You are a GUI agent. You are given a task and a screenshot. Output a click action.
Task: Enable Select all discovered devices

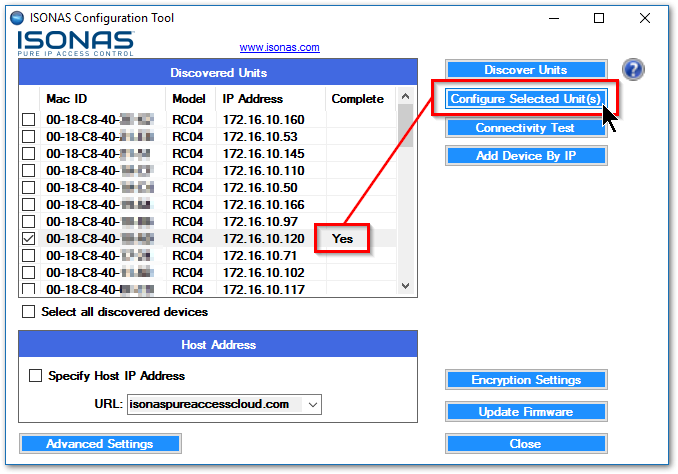click(x=29, y=311)
